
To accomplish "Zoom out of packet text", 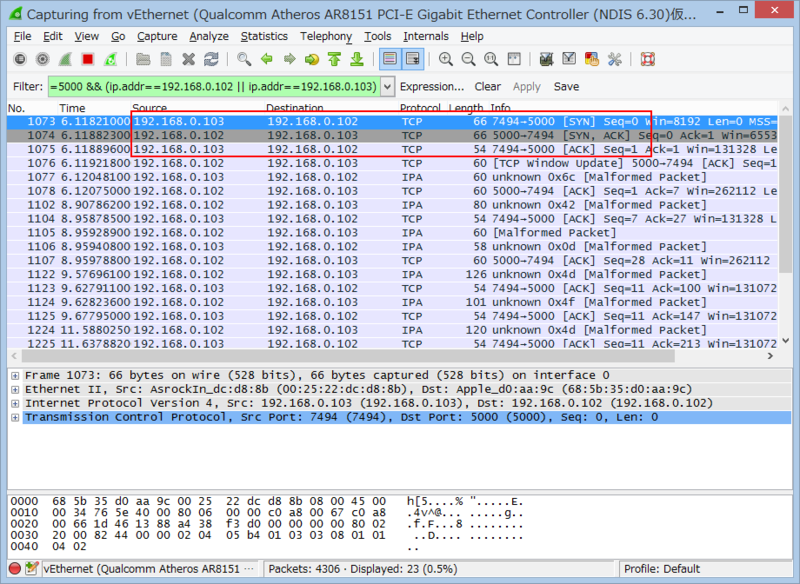I will point(468,59).
